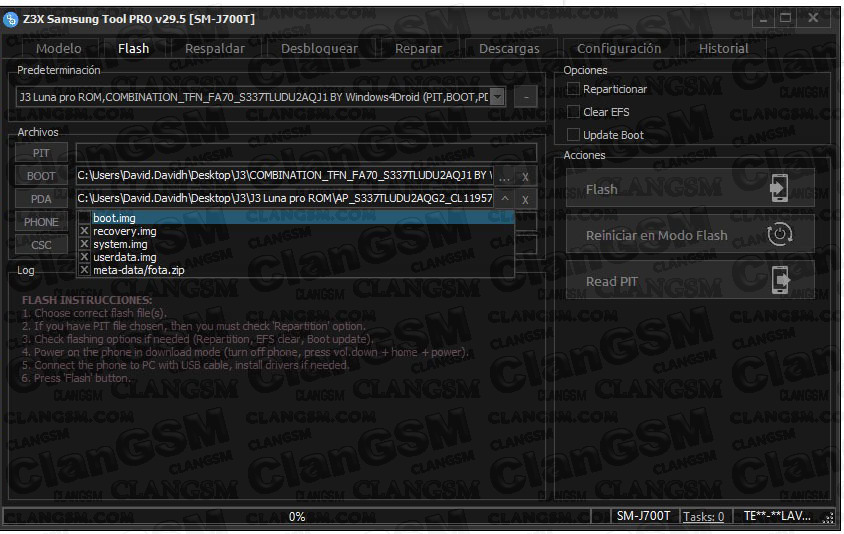Screen dimensions: 844x534
Task: Open the Modelo tab
Action: (x=59, y=48)
